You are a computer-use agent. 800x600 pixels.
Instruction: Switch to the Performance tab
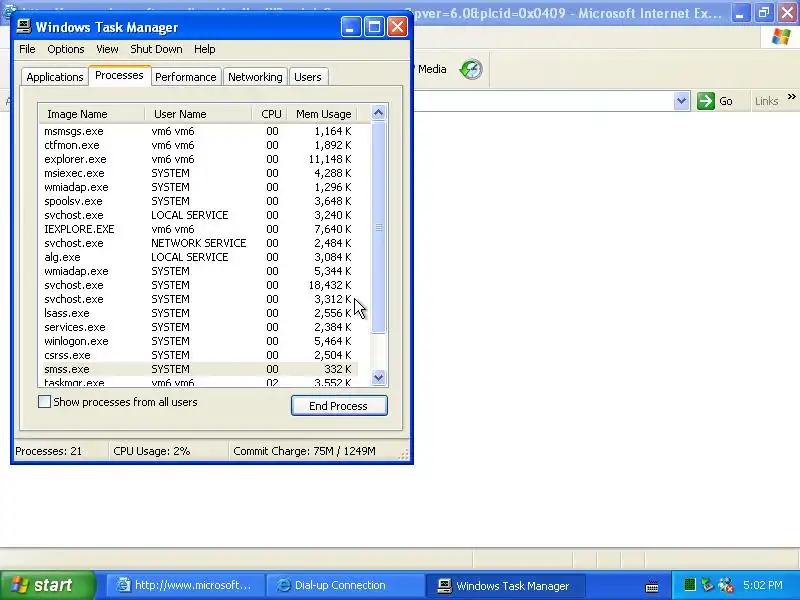[186, 77]
